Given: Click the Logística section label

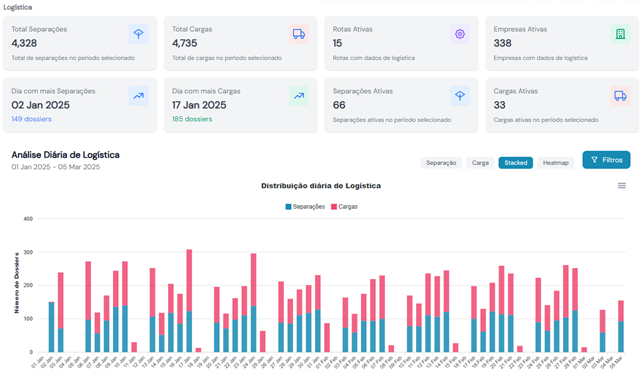Looking at the screenshot, I should [x=18, y=7].
